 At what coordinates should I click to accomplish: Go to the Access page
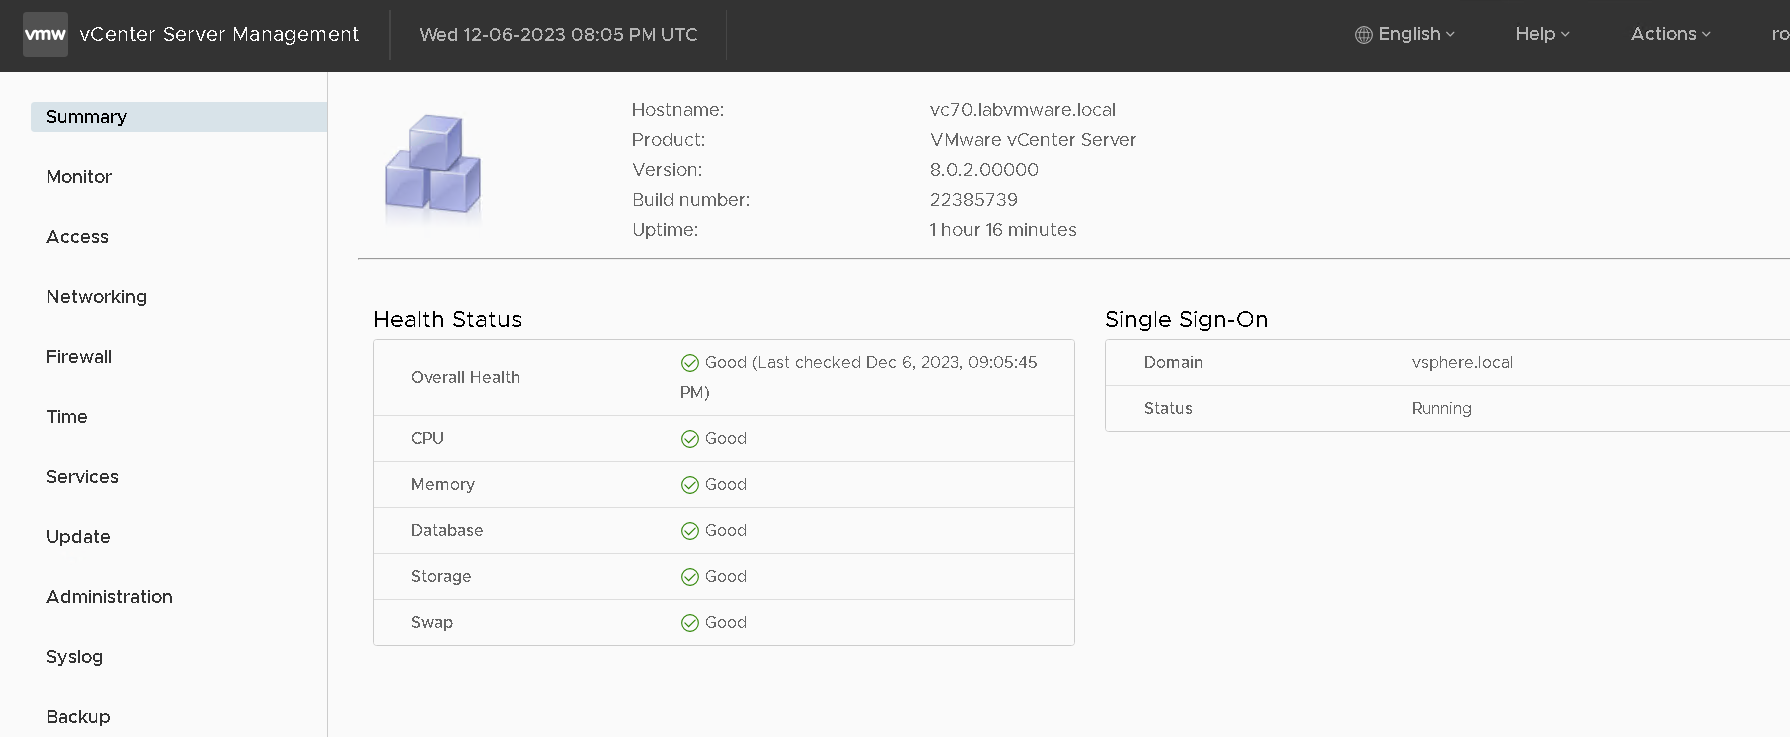(x=77, y=237)
